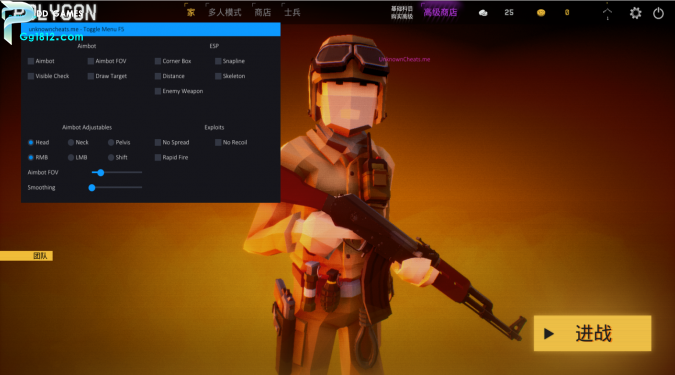Toggle No Spread exploit
Image resolution: width=675 pixels, height=375 pixels.
coord(158,143)
